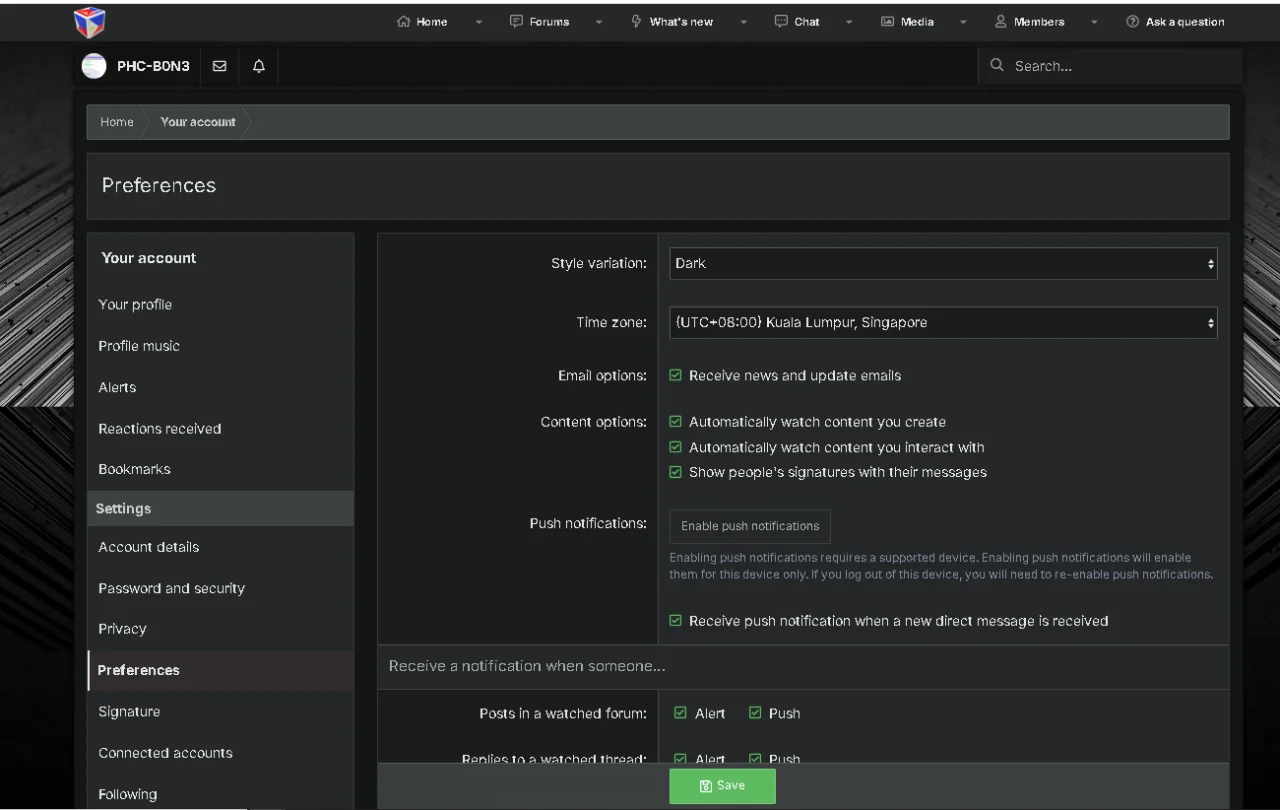Open What's new in the navigation
This screenshot has width=1280, height=810.
click(x=672, y=21)
